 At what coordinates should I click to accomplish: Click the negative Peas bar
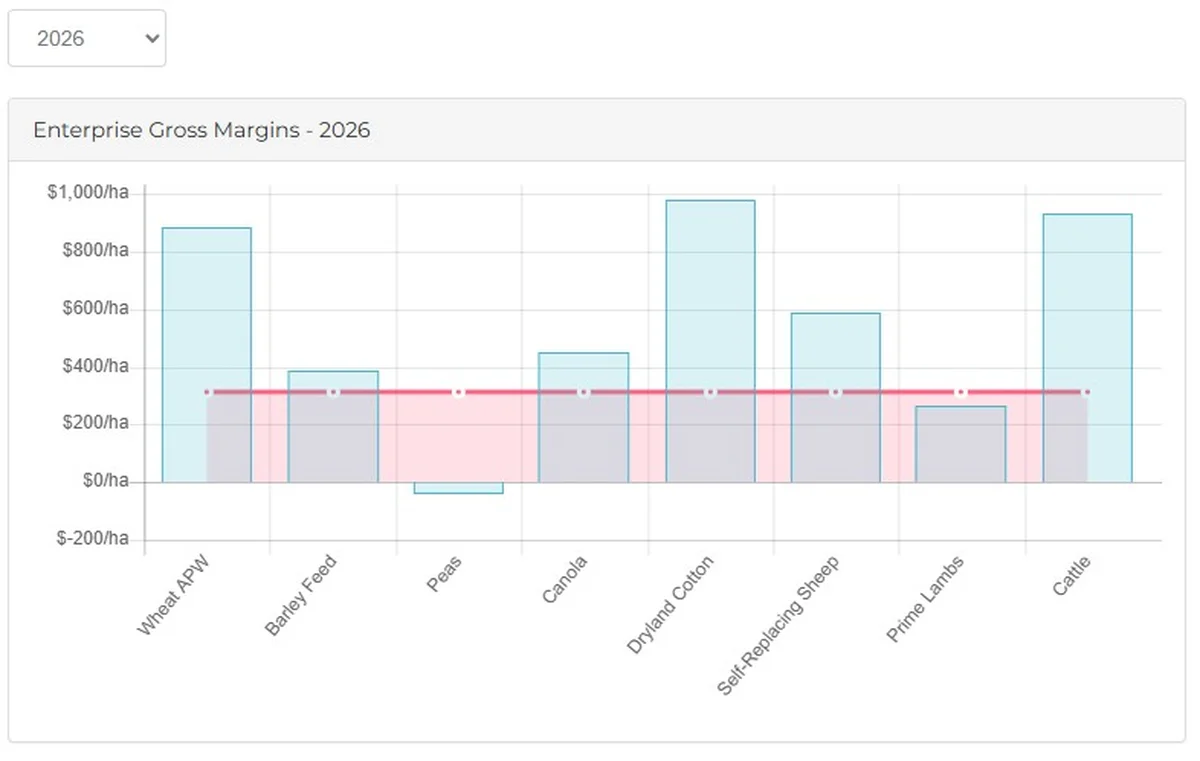click(x=458, y=488)
